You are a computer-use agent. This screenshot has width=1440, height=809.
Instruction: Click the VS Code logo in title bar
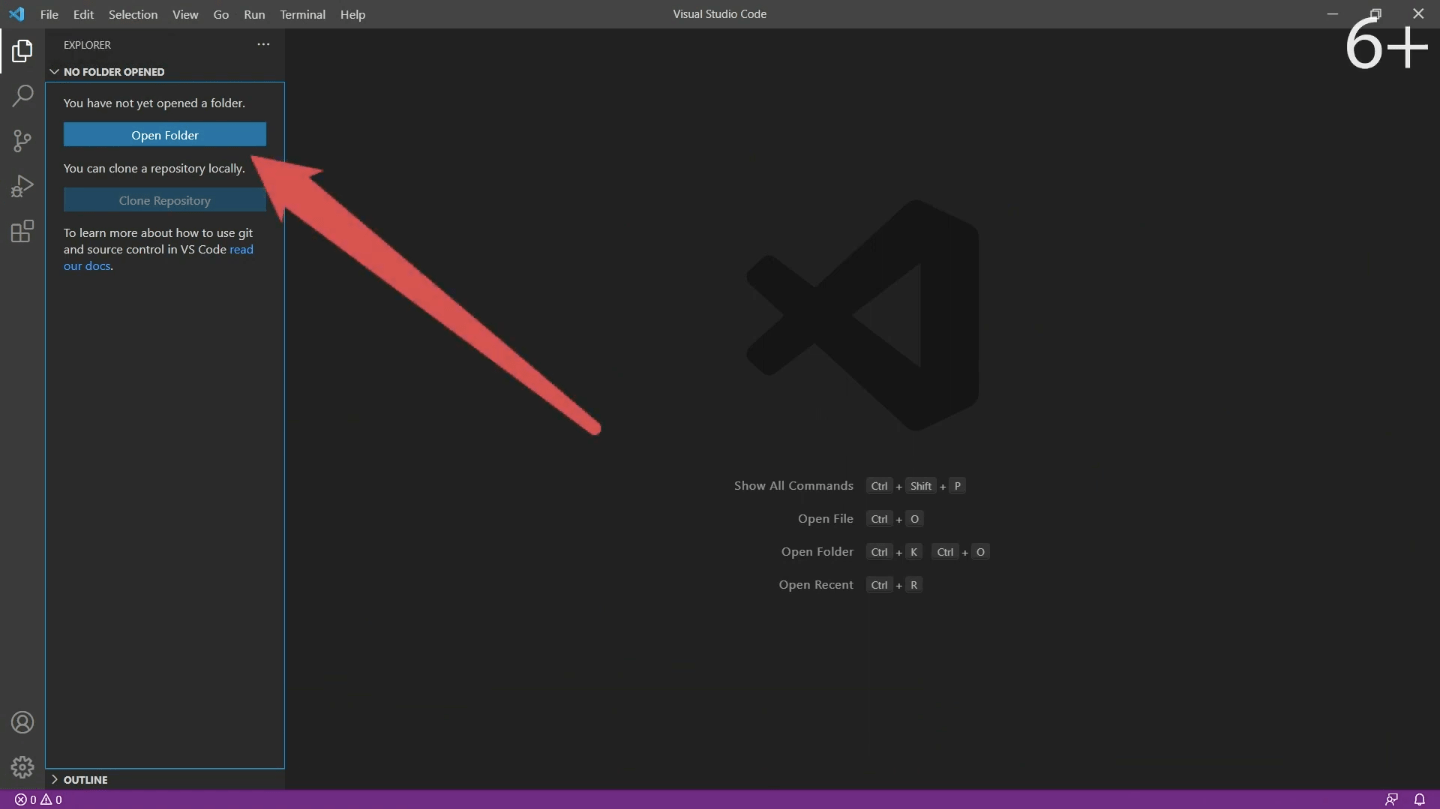[x=16, y=14]
